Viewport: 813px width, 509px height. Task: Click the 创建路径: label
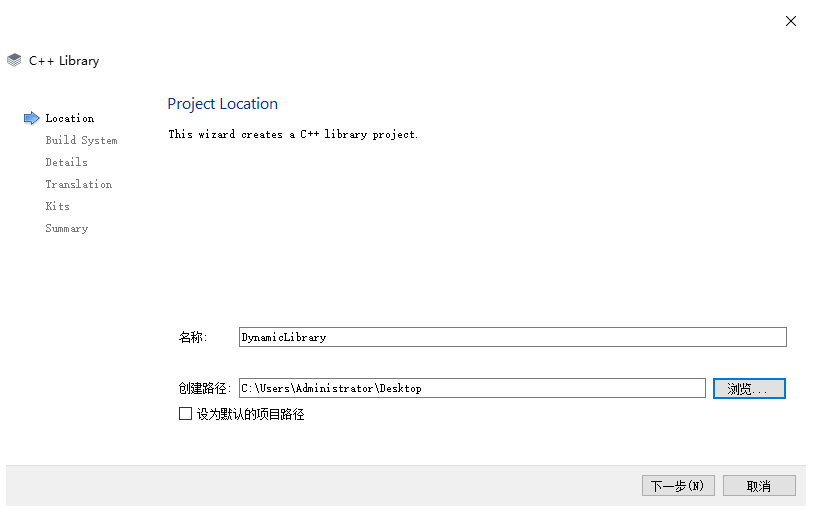pos(205,389)
